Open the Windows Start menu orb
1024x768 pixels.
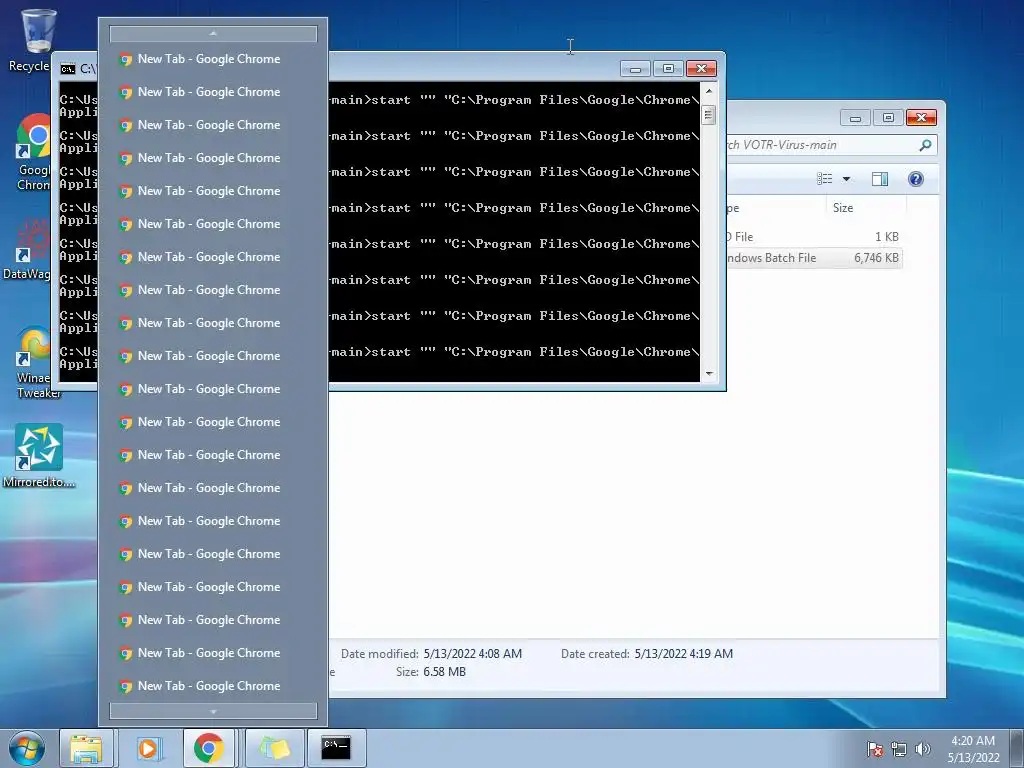click(26, 748)
